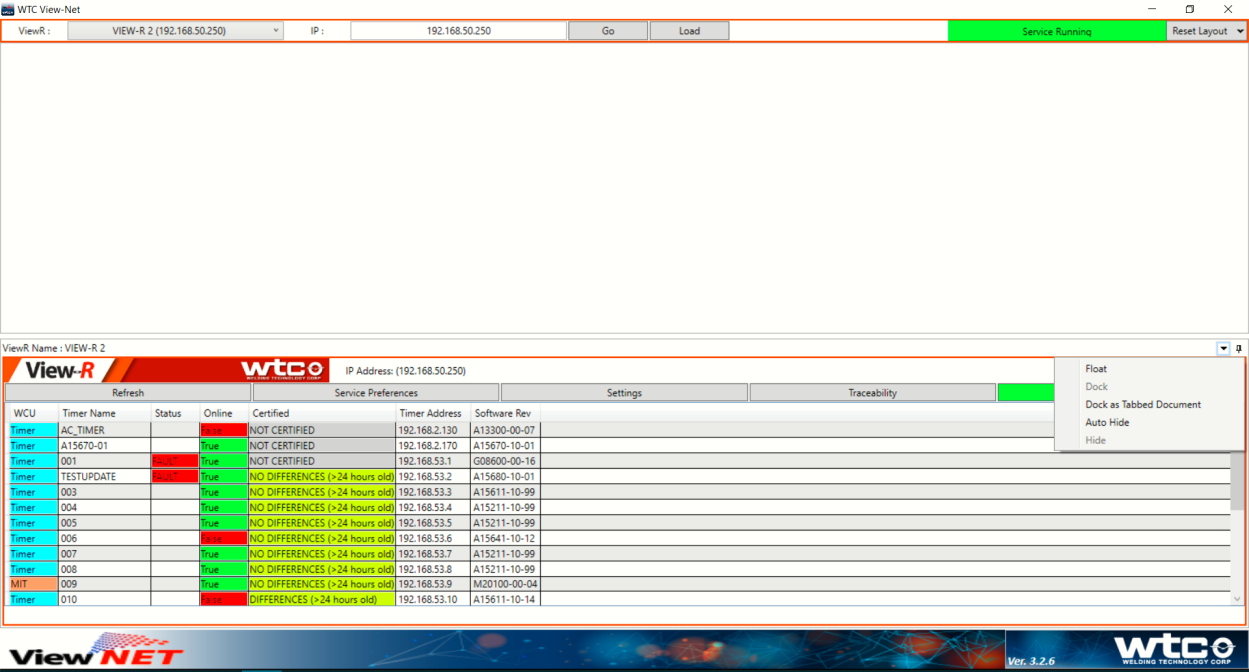Click the FAULT status cell for timer 001

click(175, 461)
